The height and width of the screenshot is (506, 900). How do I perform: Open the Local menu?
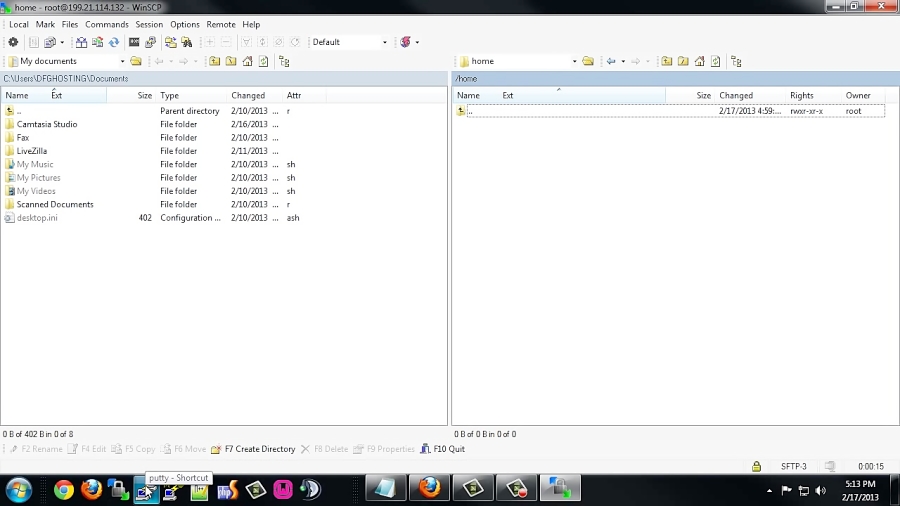coord(18,24)
